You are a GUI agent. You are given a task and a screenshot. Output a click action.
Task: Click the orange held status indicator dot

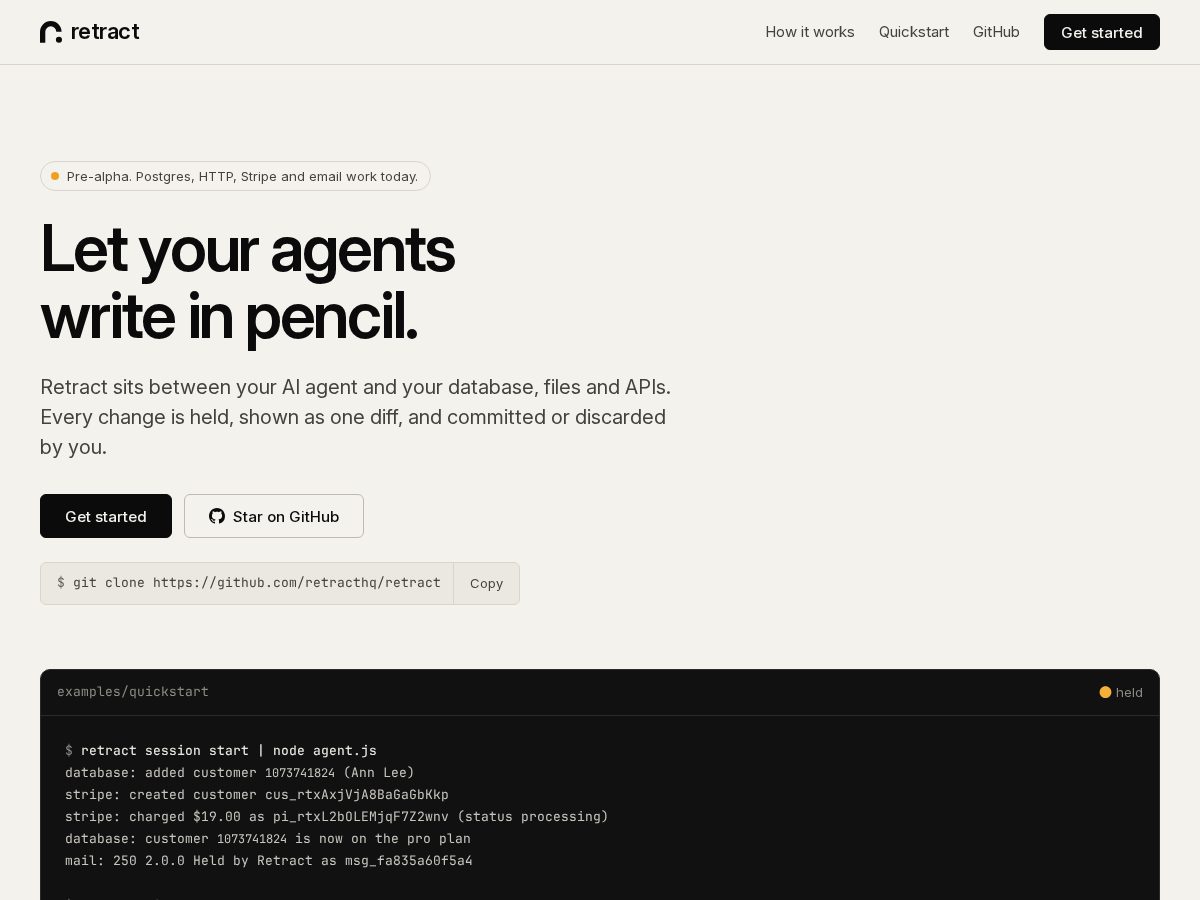pyautogui.click(x=1105, y=692)
